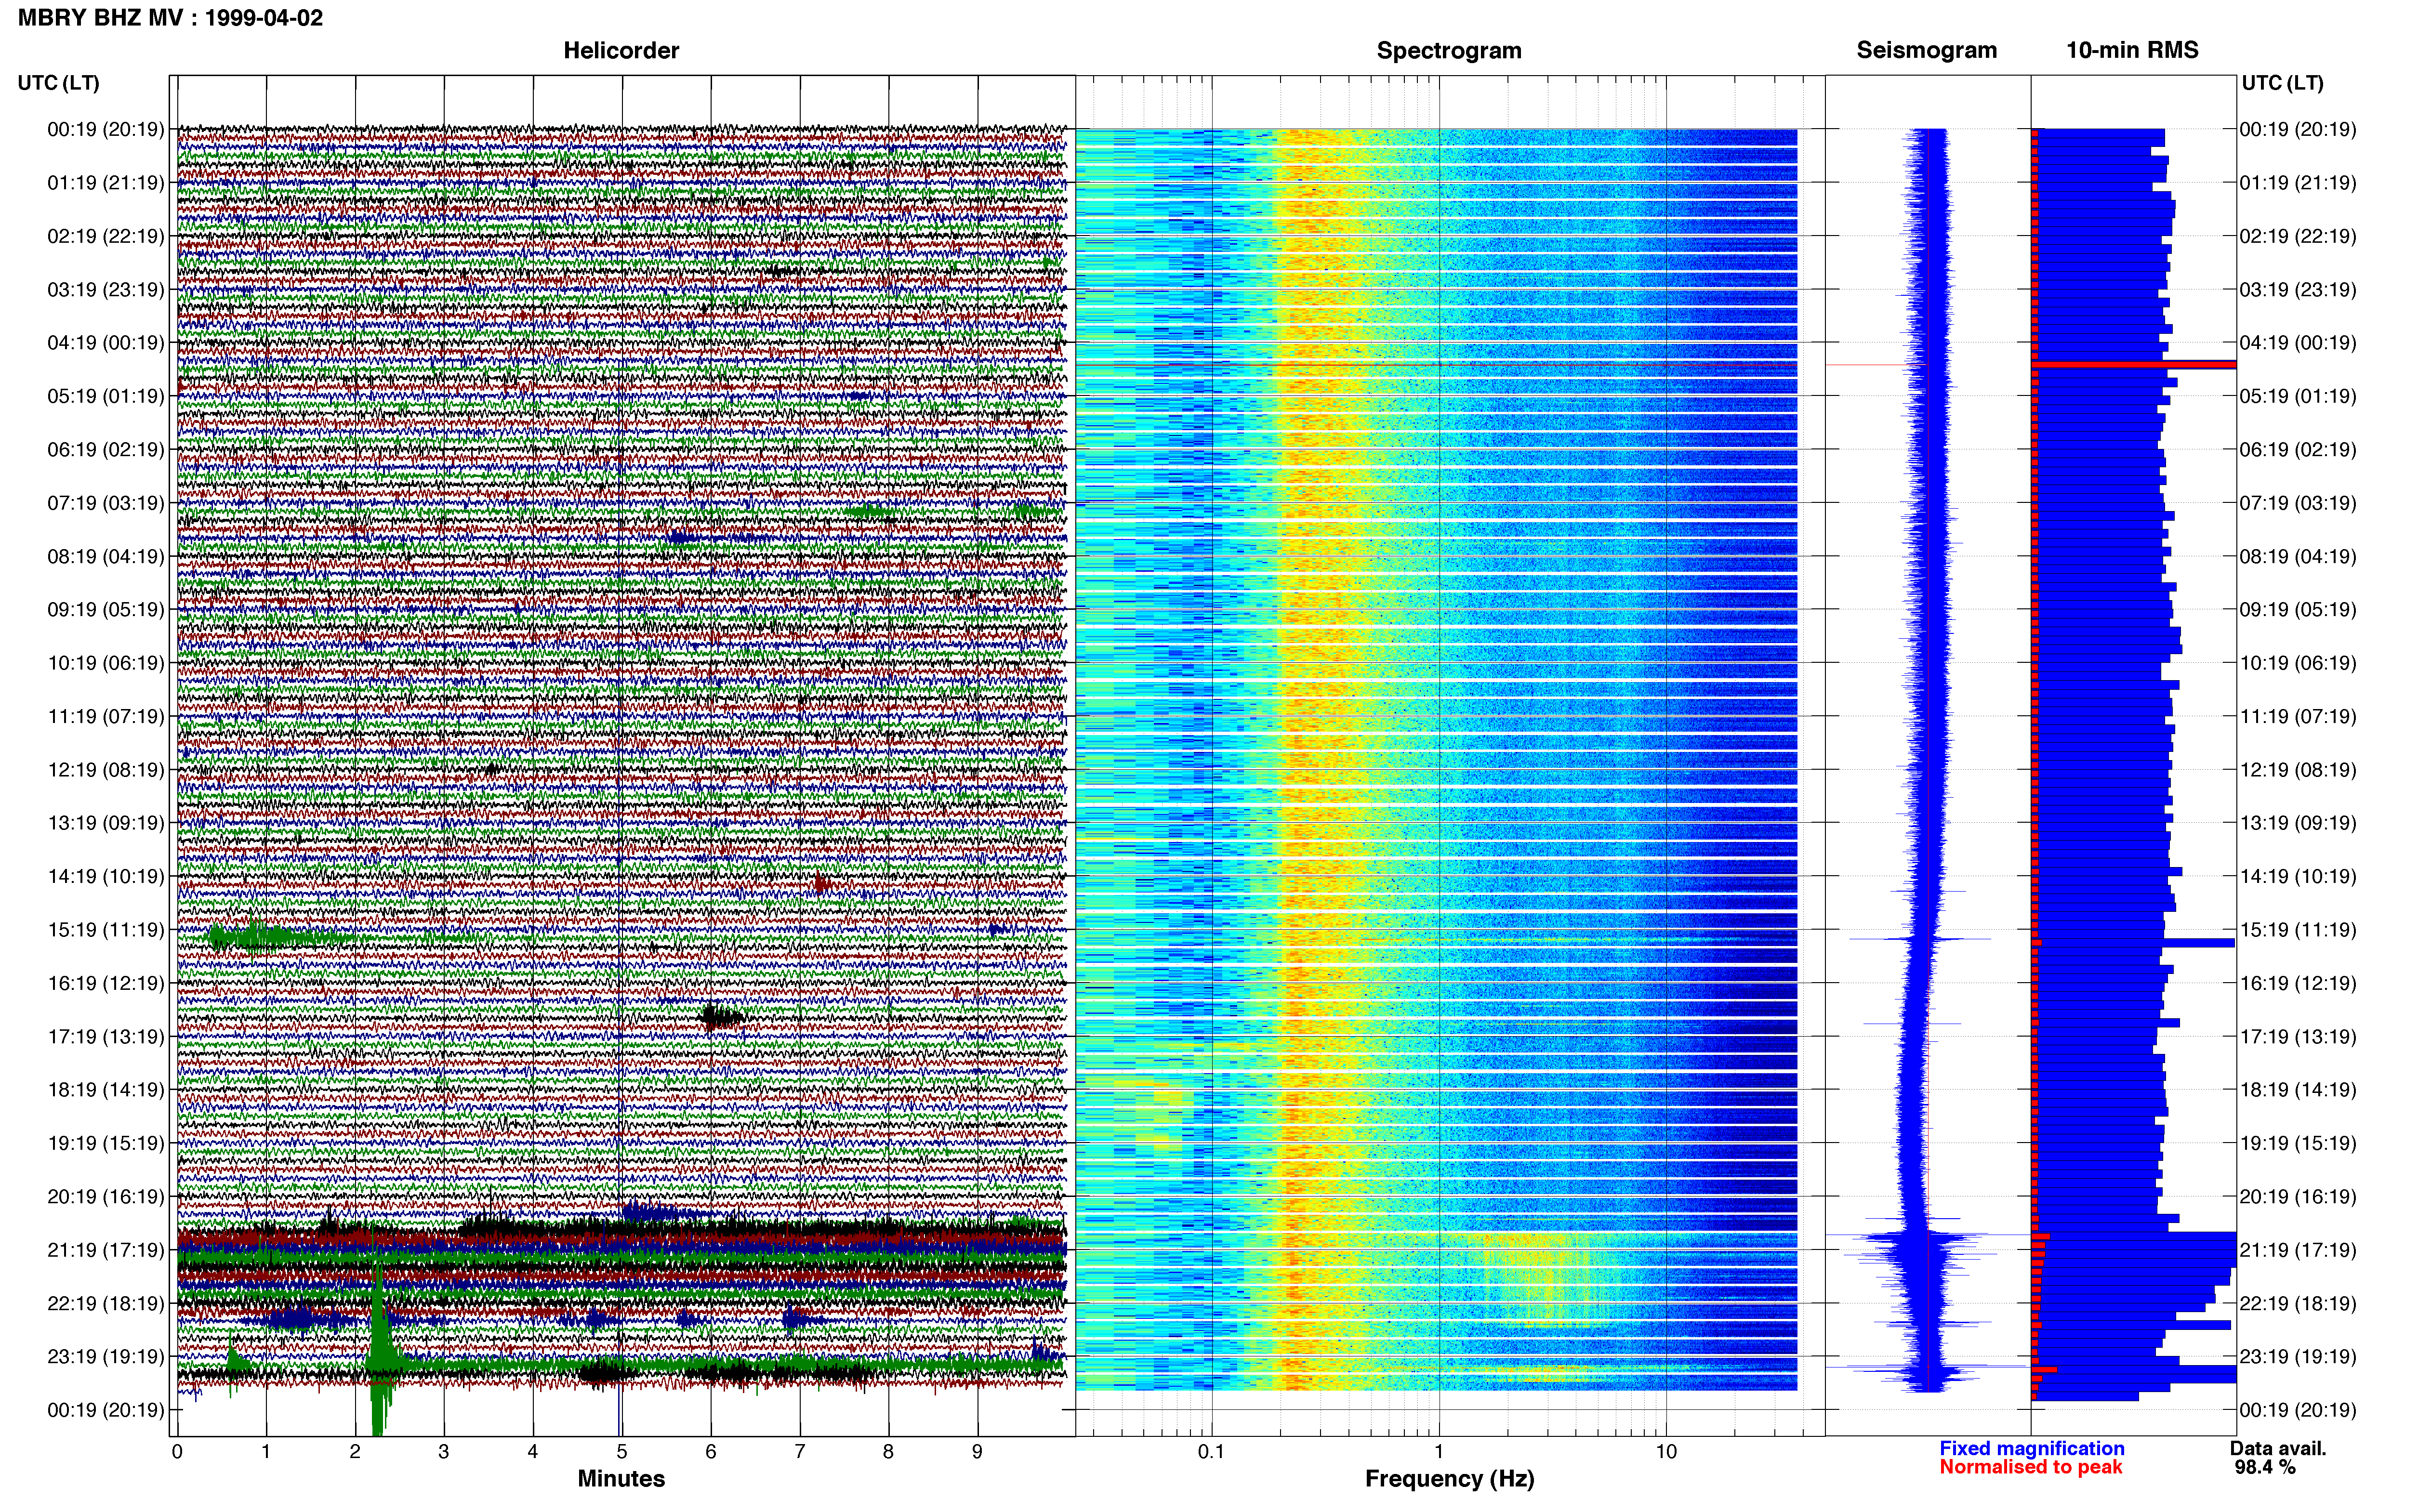Click the left UTC (LT) axis label
Viewport: 2418px width, 1512px height.
coord(58,83)
